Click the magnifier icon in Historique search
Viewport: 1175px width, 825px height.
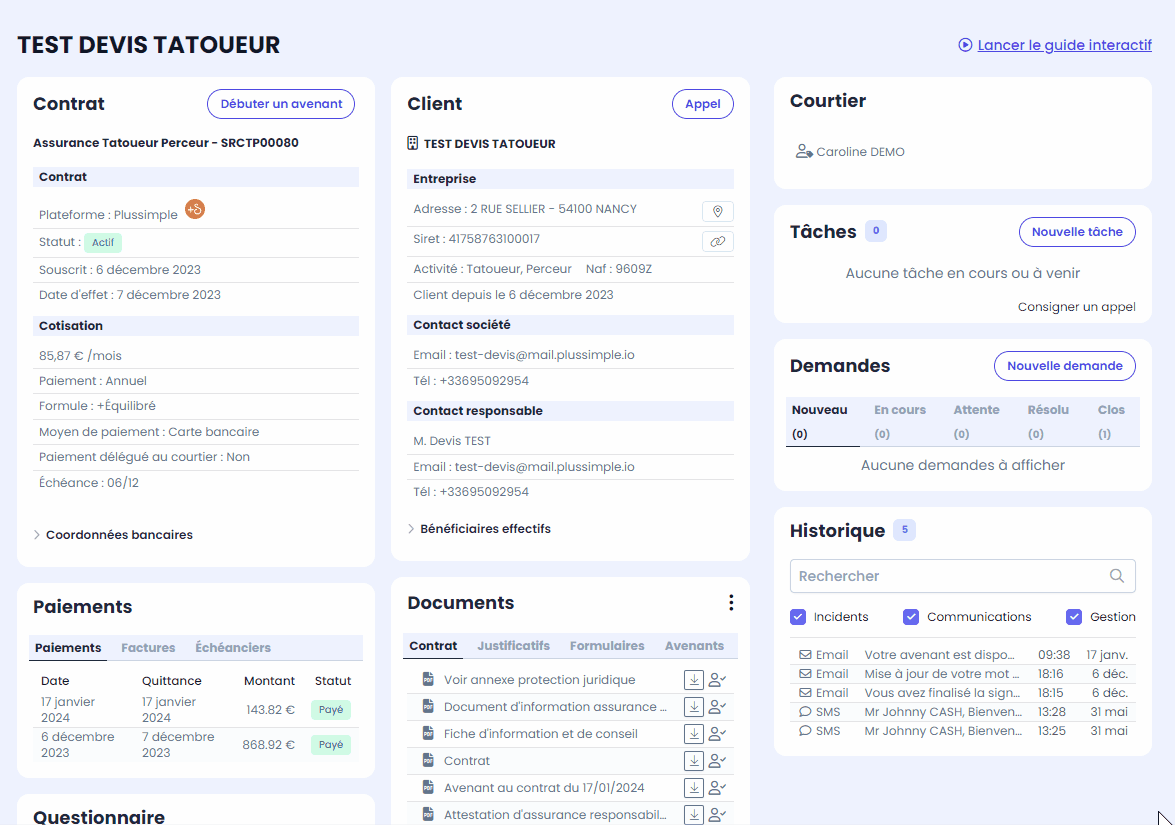pyautogui.click(x=1117, y=575)
